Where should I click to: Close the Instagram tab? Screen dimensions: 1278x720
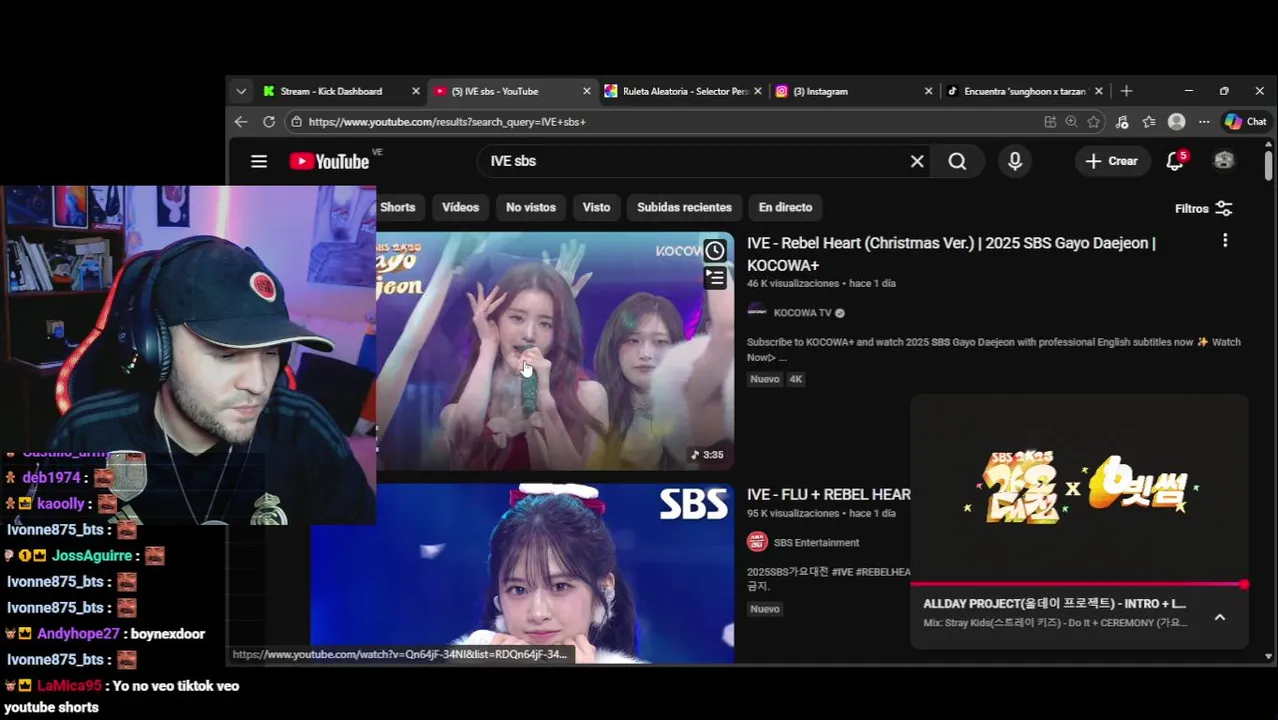[x=928, y=91]
